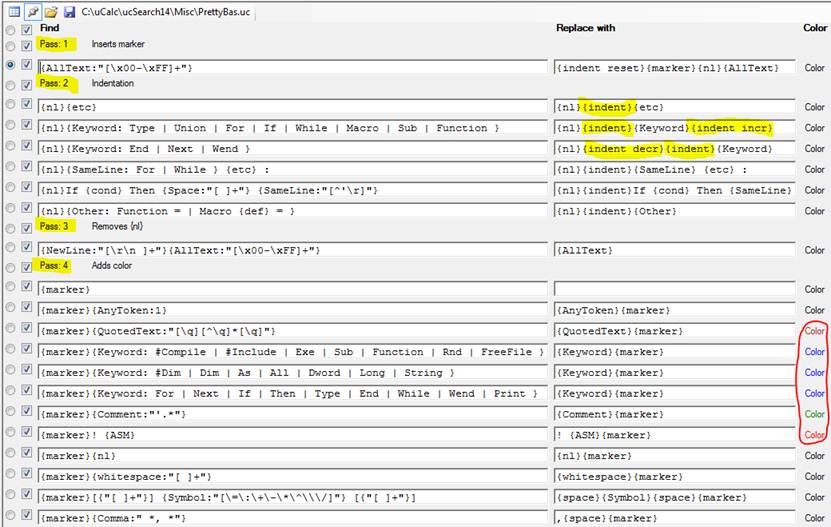The height and width of the screenshot is (527, 831).
Task: Click Color for the {AllText} Pass 1 row
Action: 814,68
